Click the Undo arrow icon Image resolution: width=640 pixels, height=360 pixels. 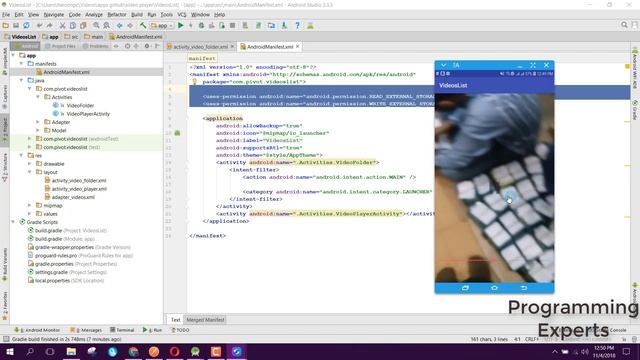(40, 25)
